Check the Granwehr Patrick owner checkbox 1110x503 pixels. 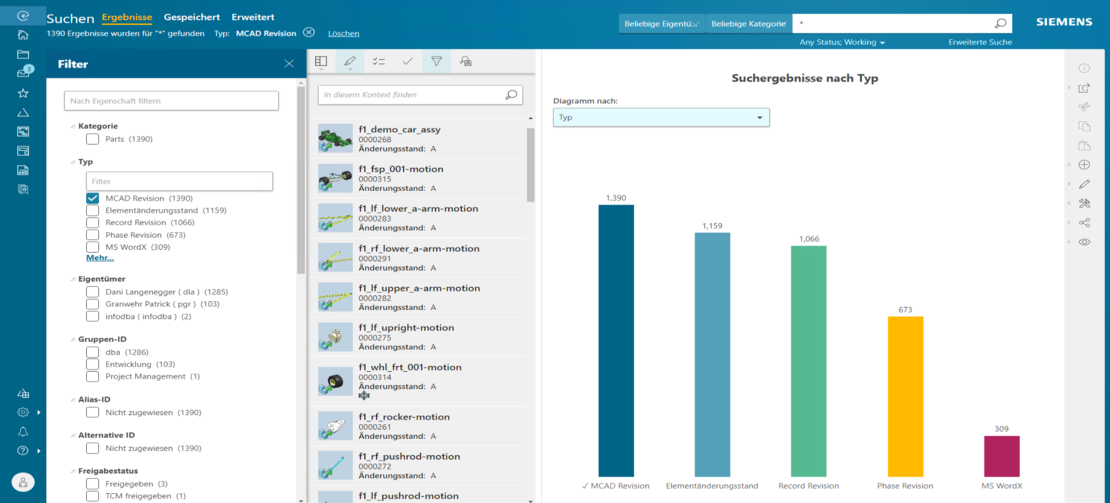pos(92,304)
